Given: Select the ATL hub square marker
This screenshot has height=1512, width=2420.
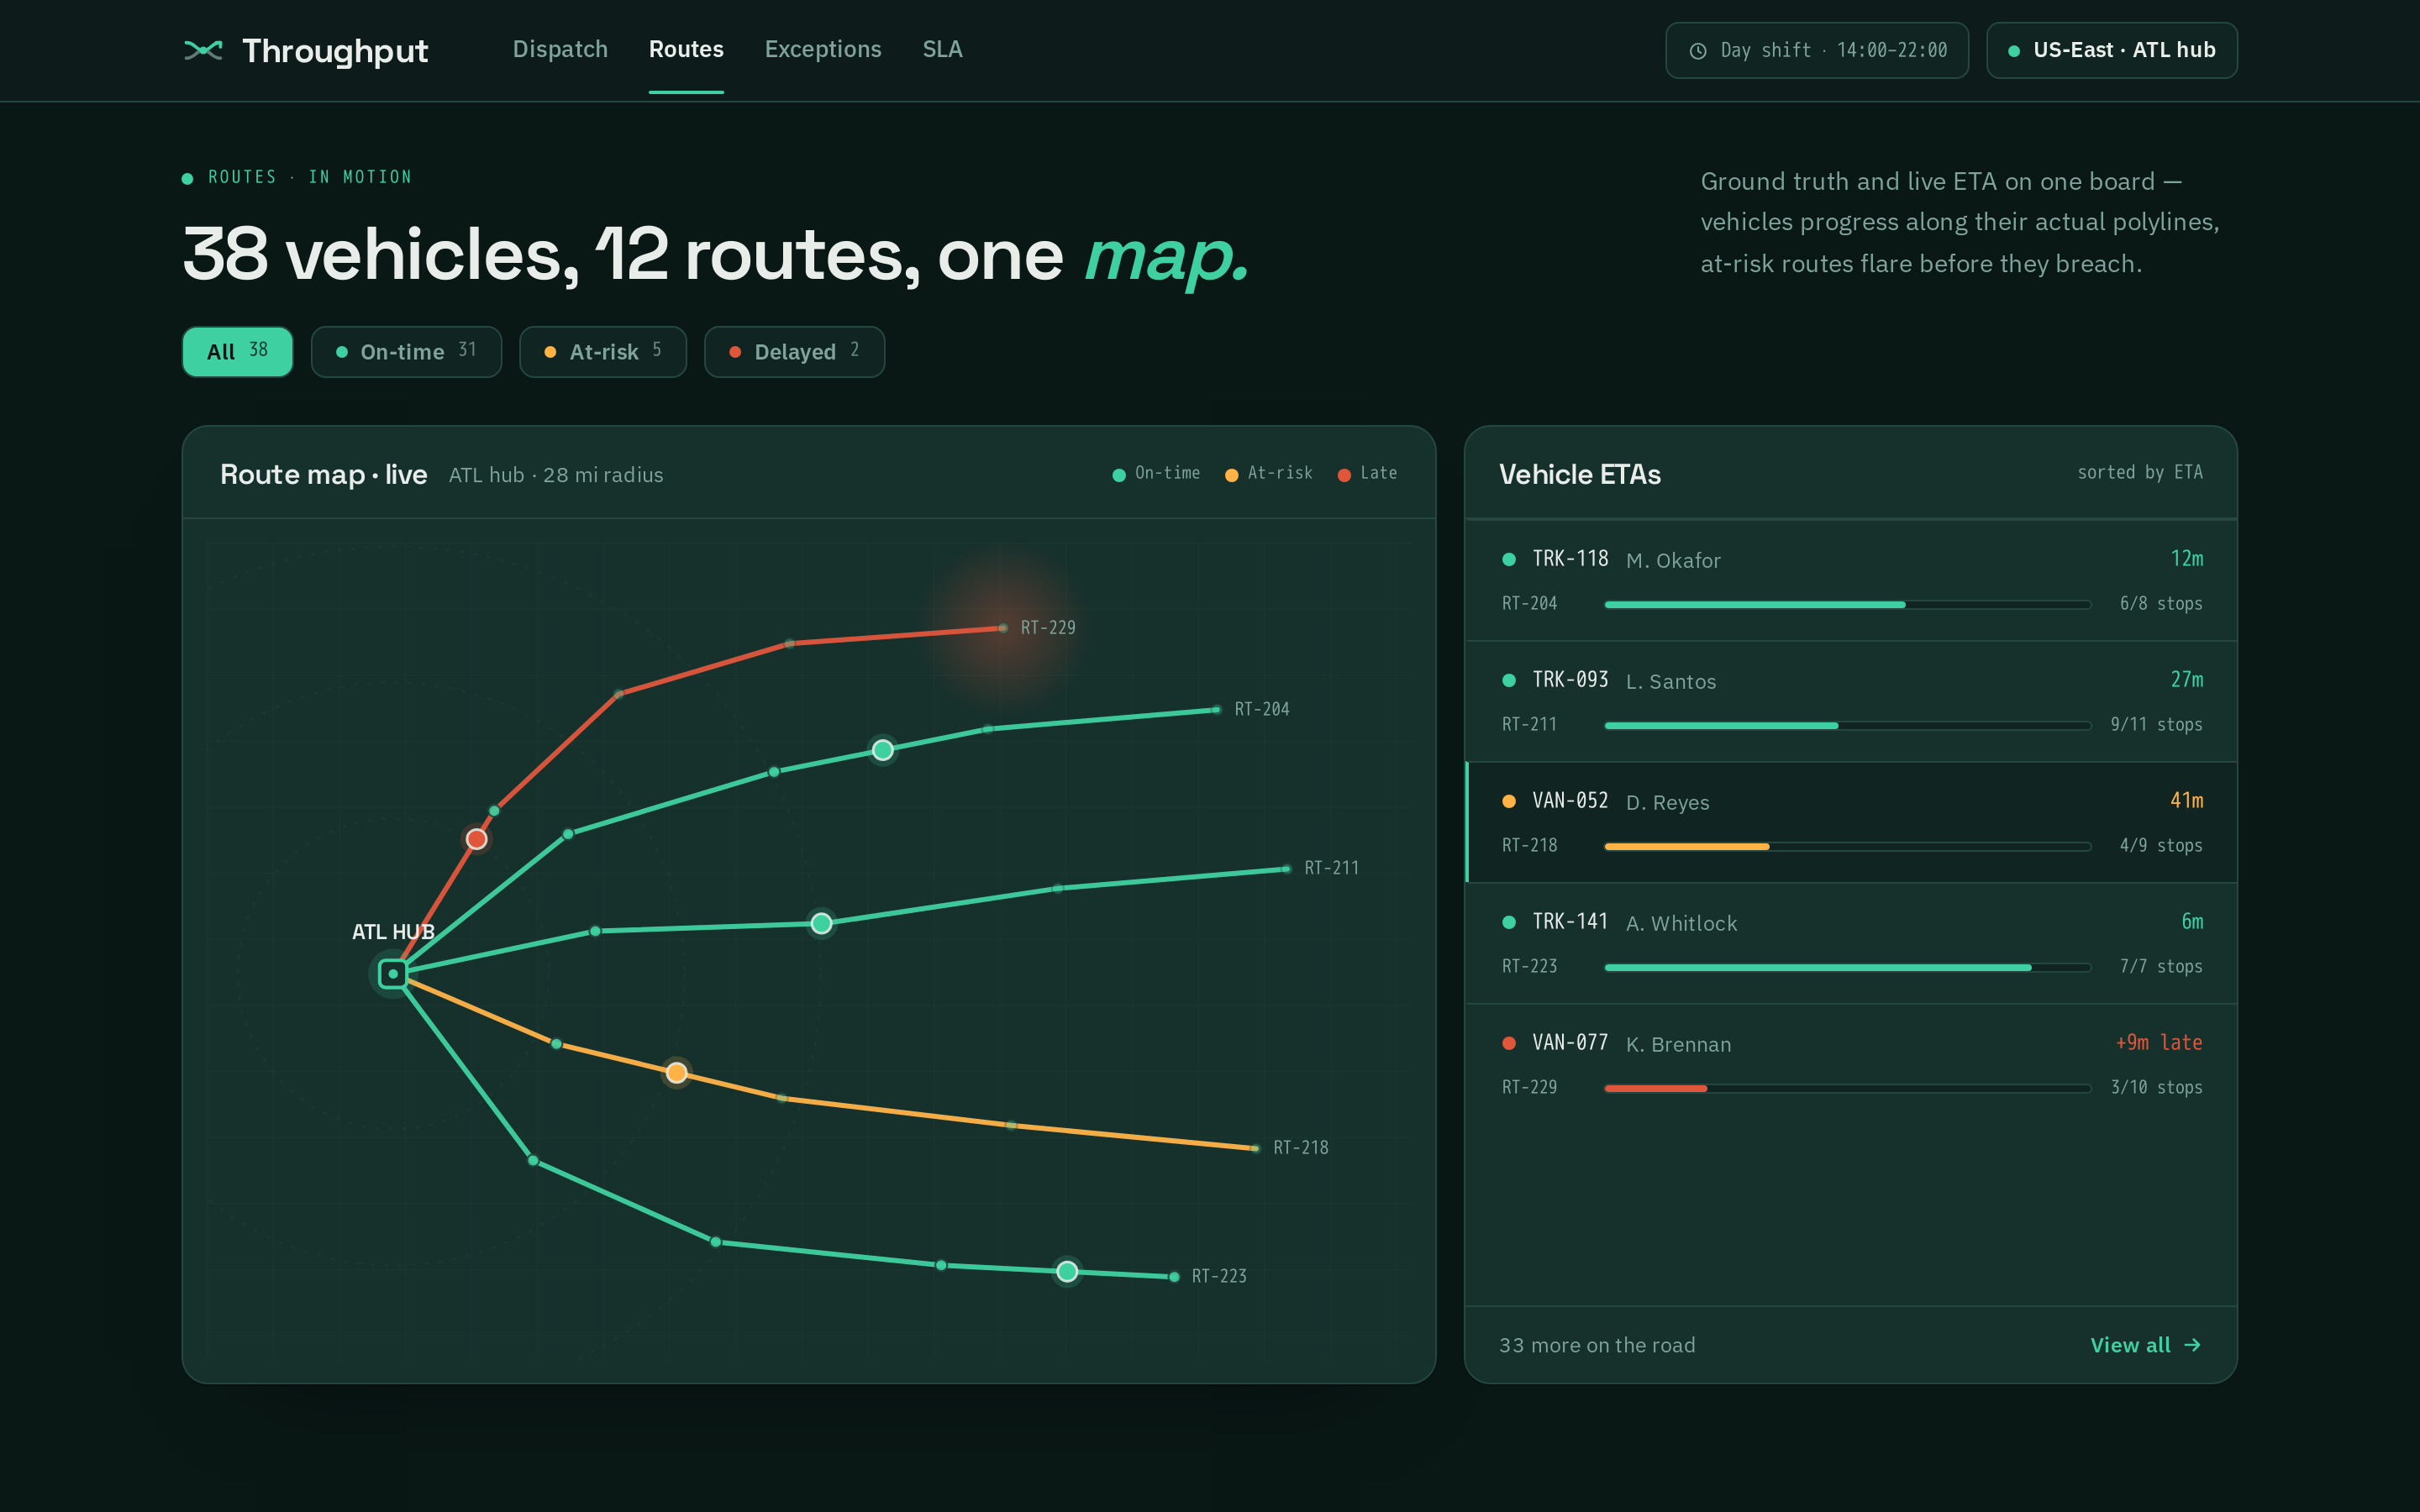Looking at the screenshot, I should 393,973.
